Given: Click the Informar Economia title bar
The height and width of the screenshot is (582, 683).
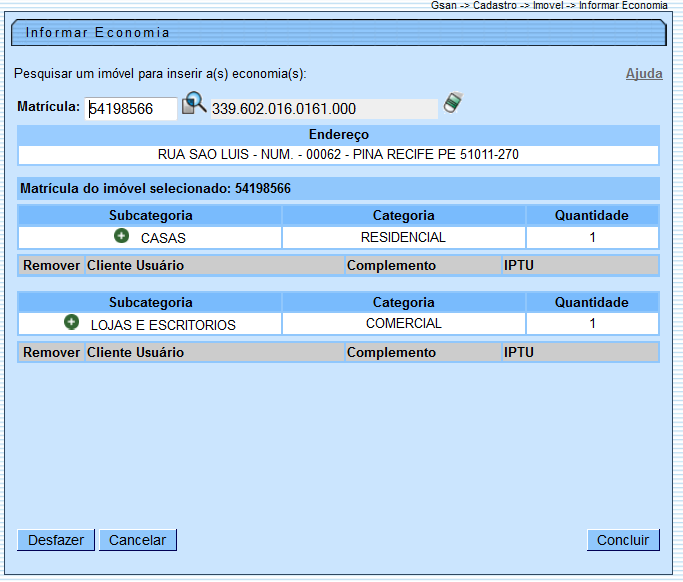Looking at the screenshot, I should [338, 33].
